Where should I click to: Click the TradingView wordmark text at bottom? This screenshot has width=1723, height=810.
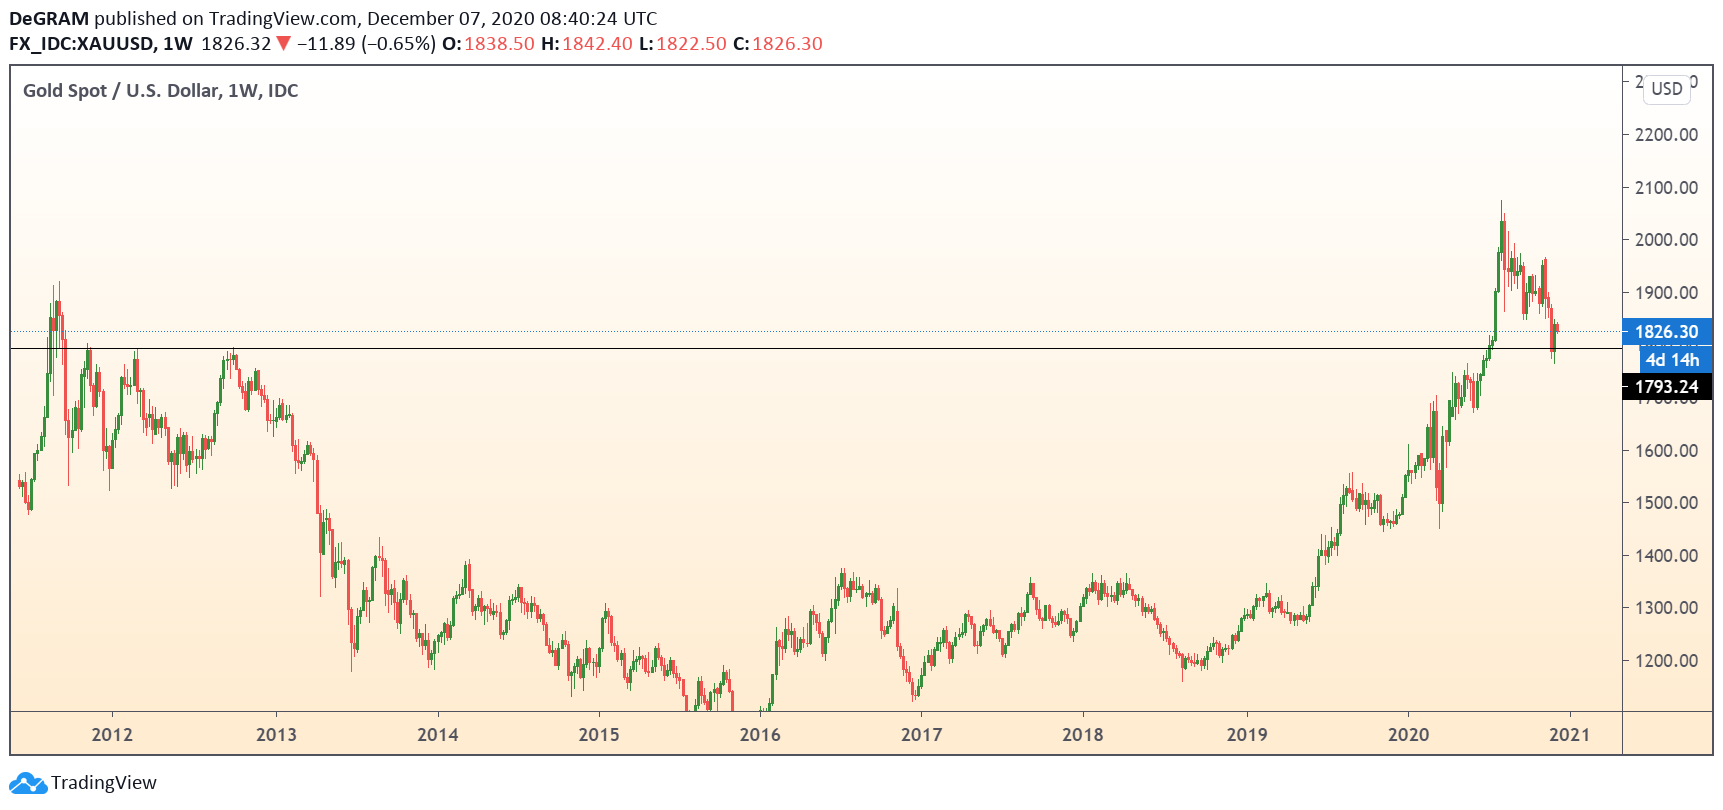pyautogui.click(x=104, y=783)
